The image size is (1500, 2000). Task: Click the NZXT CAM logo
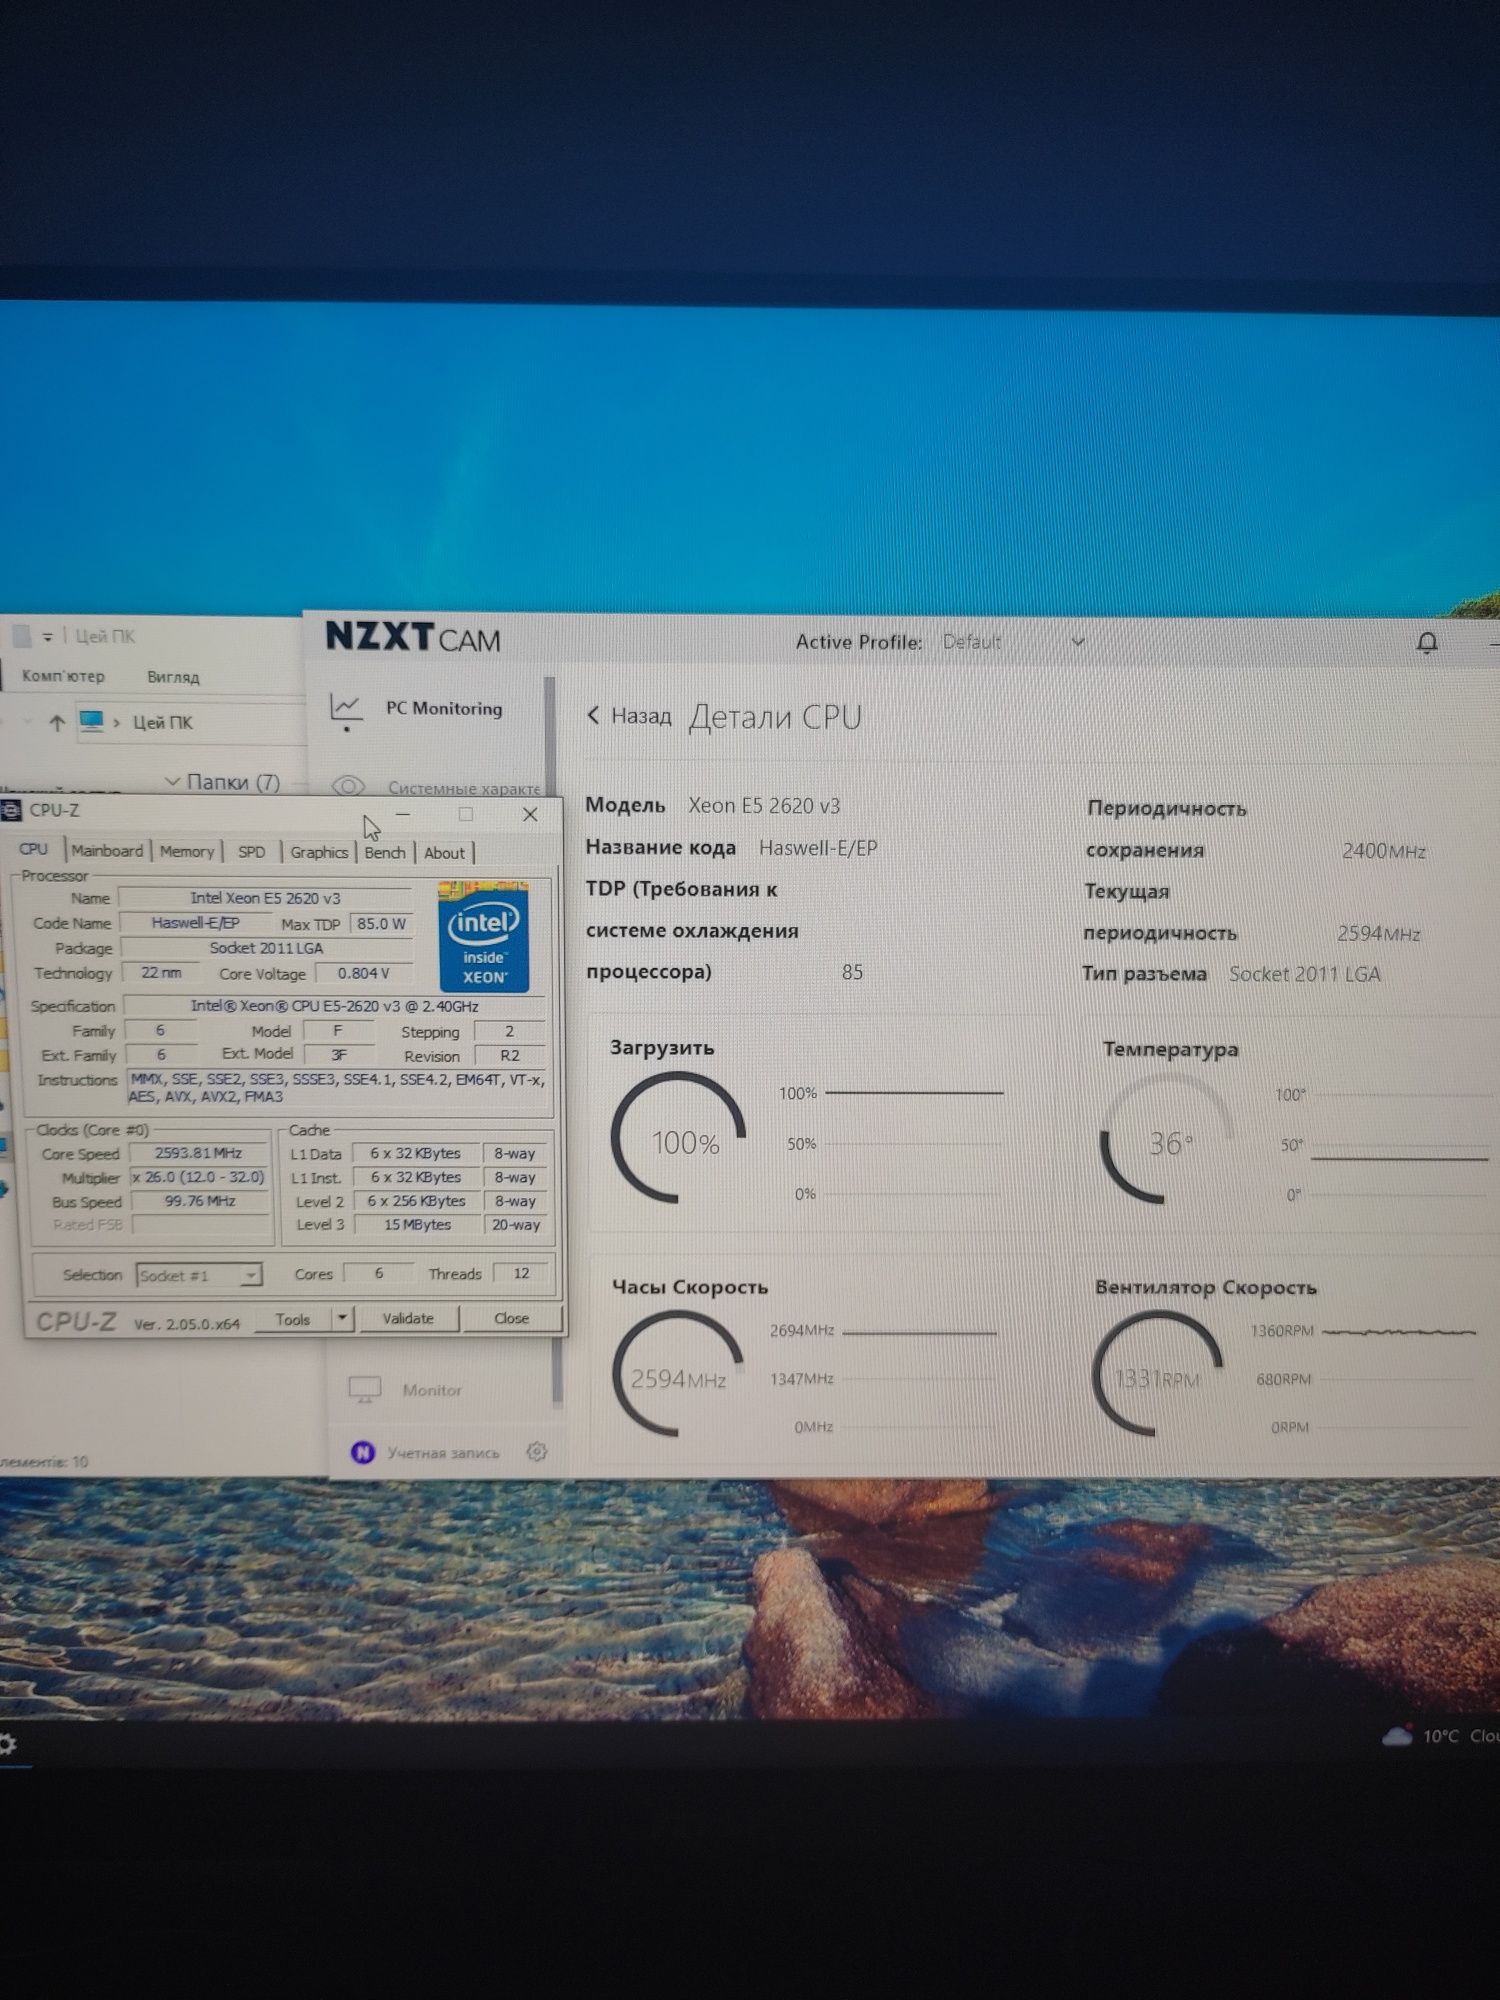413,637
